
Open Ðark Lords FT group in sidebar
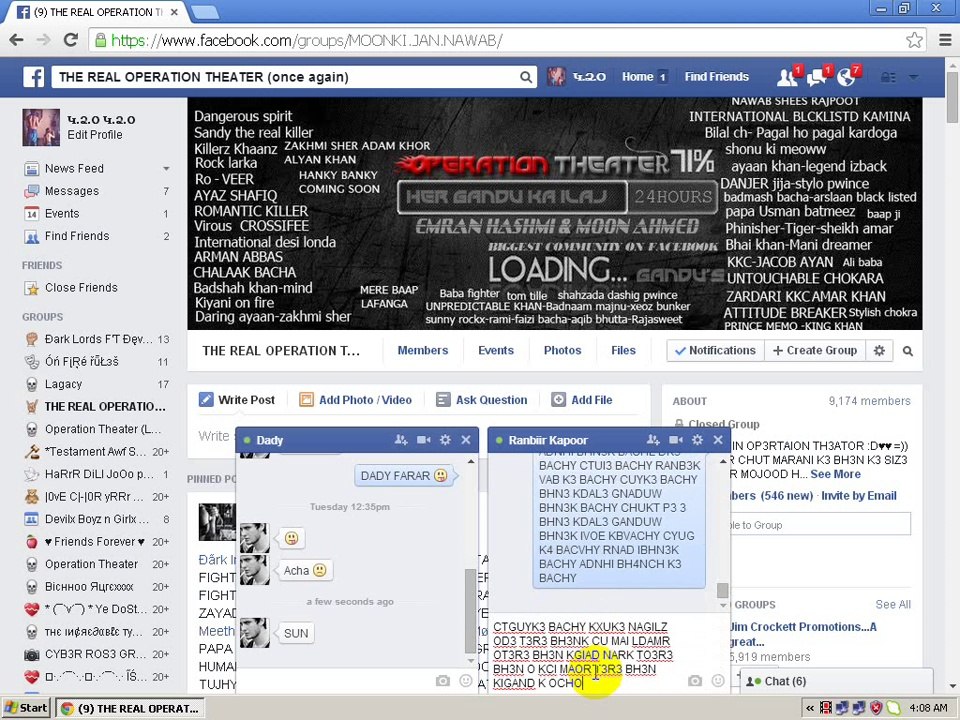97,339
